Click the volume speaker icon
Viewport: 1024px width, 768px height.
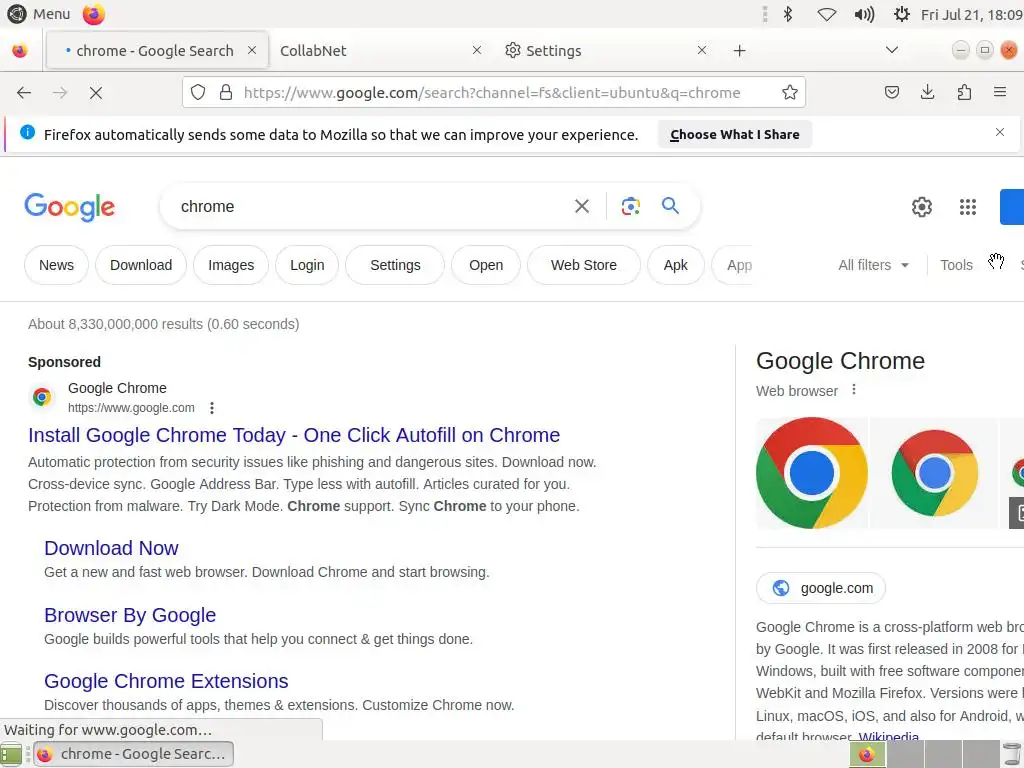(x=864, y=14)
